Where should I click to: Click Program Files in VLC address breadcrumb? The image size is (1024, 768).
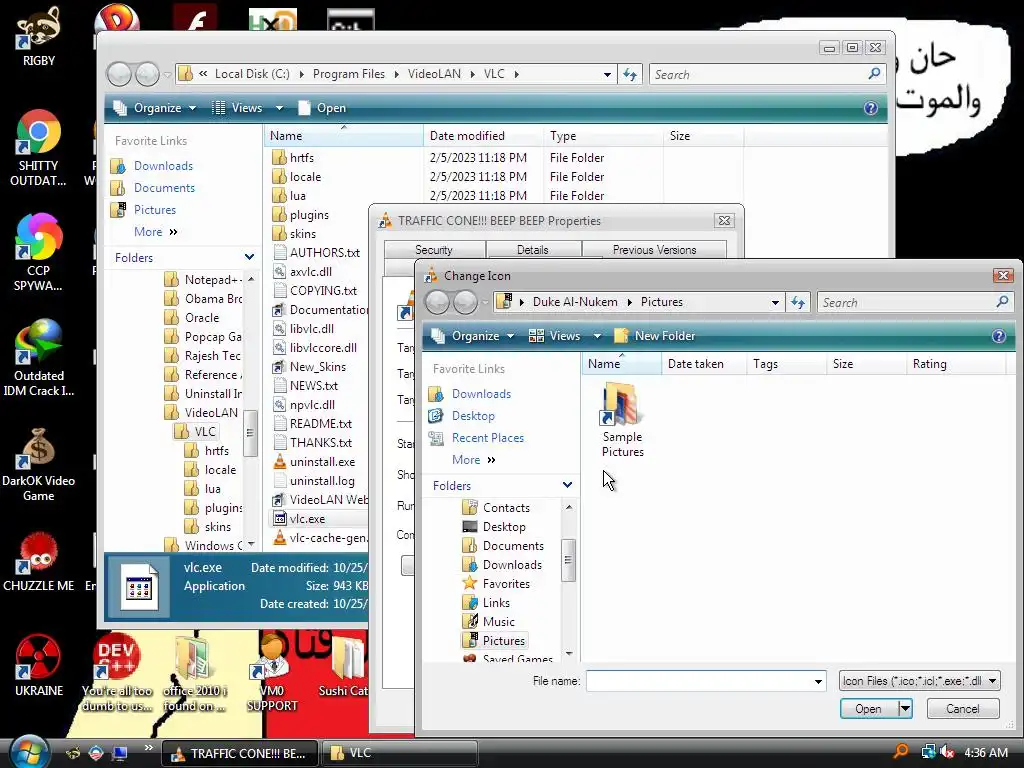coord(349,74)
